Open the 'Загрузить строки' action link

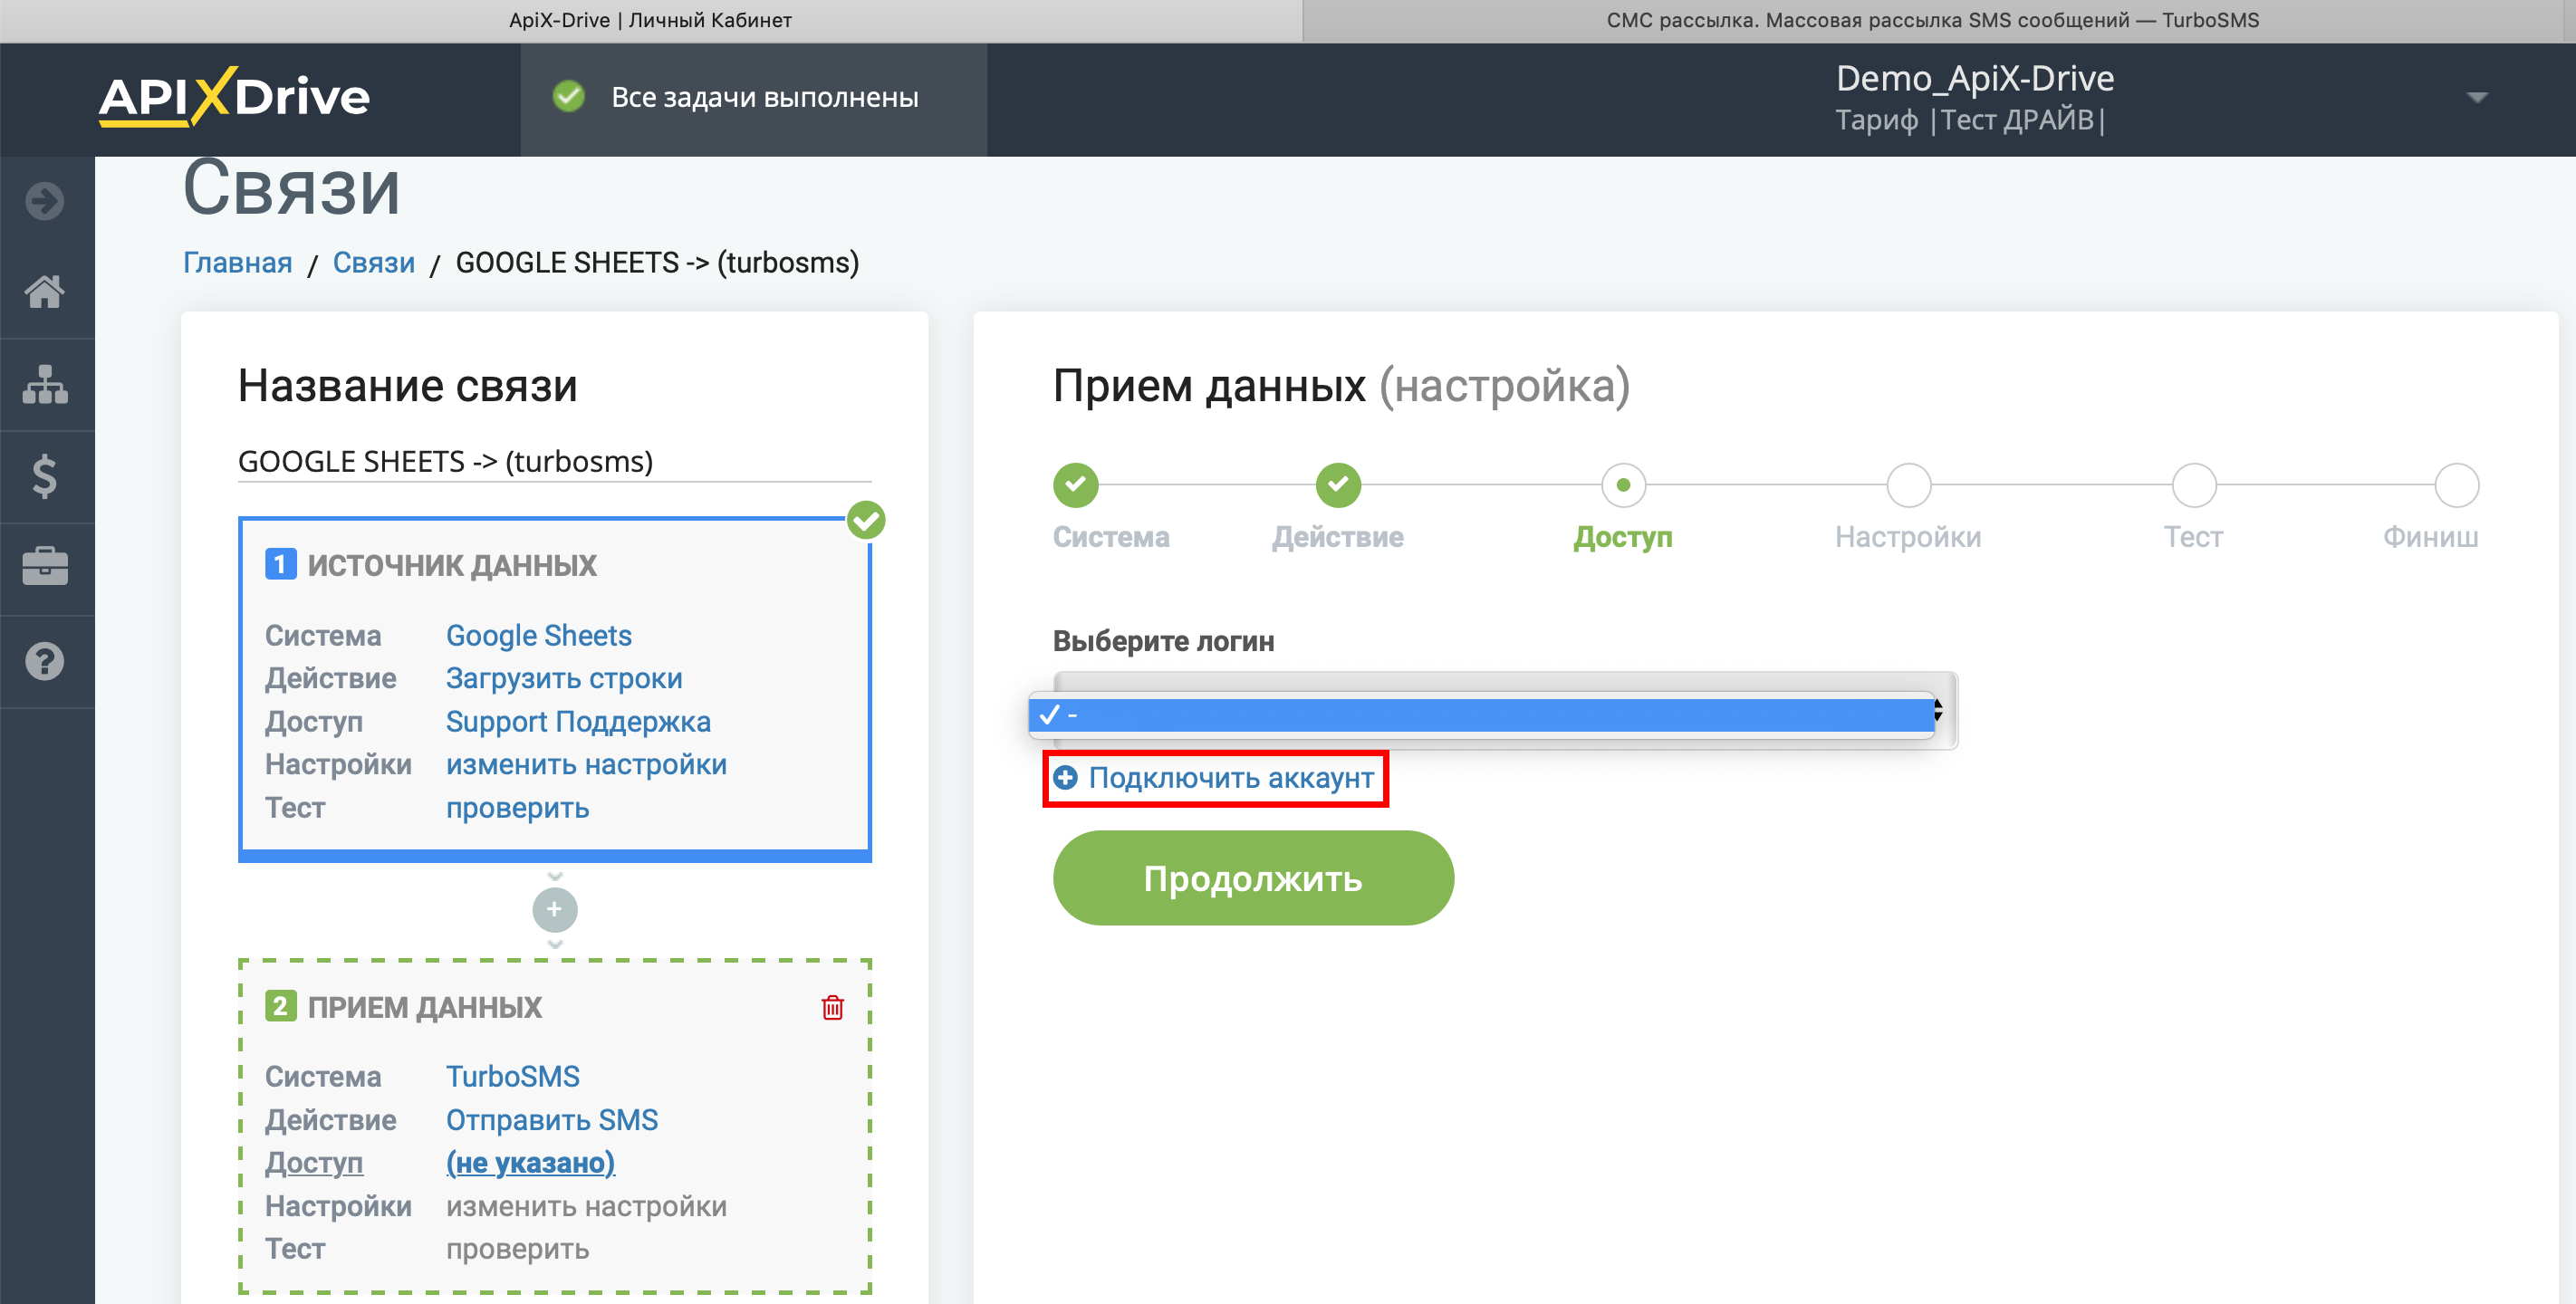pyautogui.click(x=564, y=678)
